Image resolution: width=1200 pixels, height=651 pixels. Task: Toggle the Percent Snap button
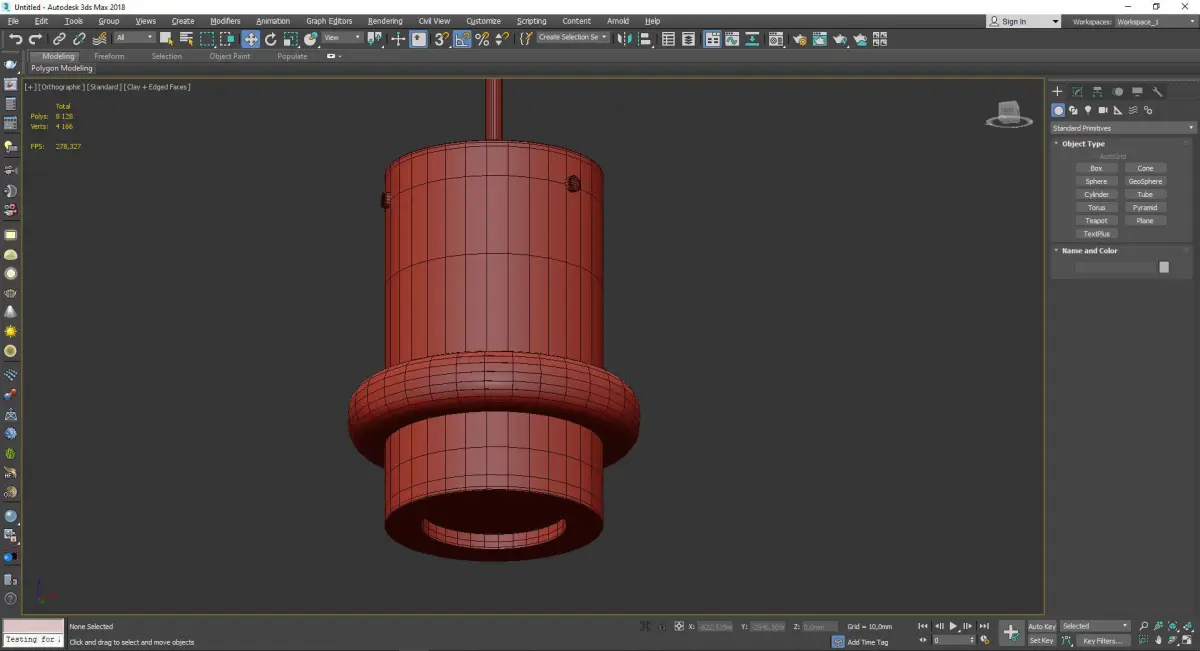[482, 39]
